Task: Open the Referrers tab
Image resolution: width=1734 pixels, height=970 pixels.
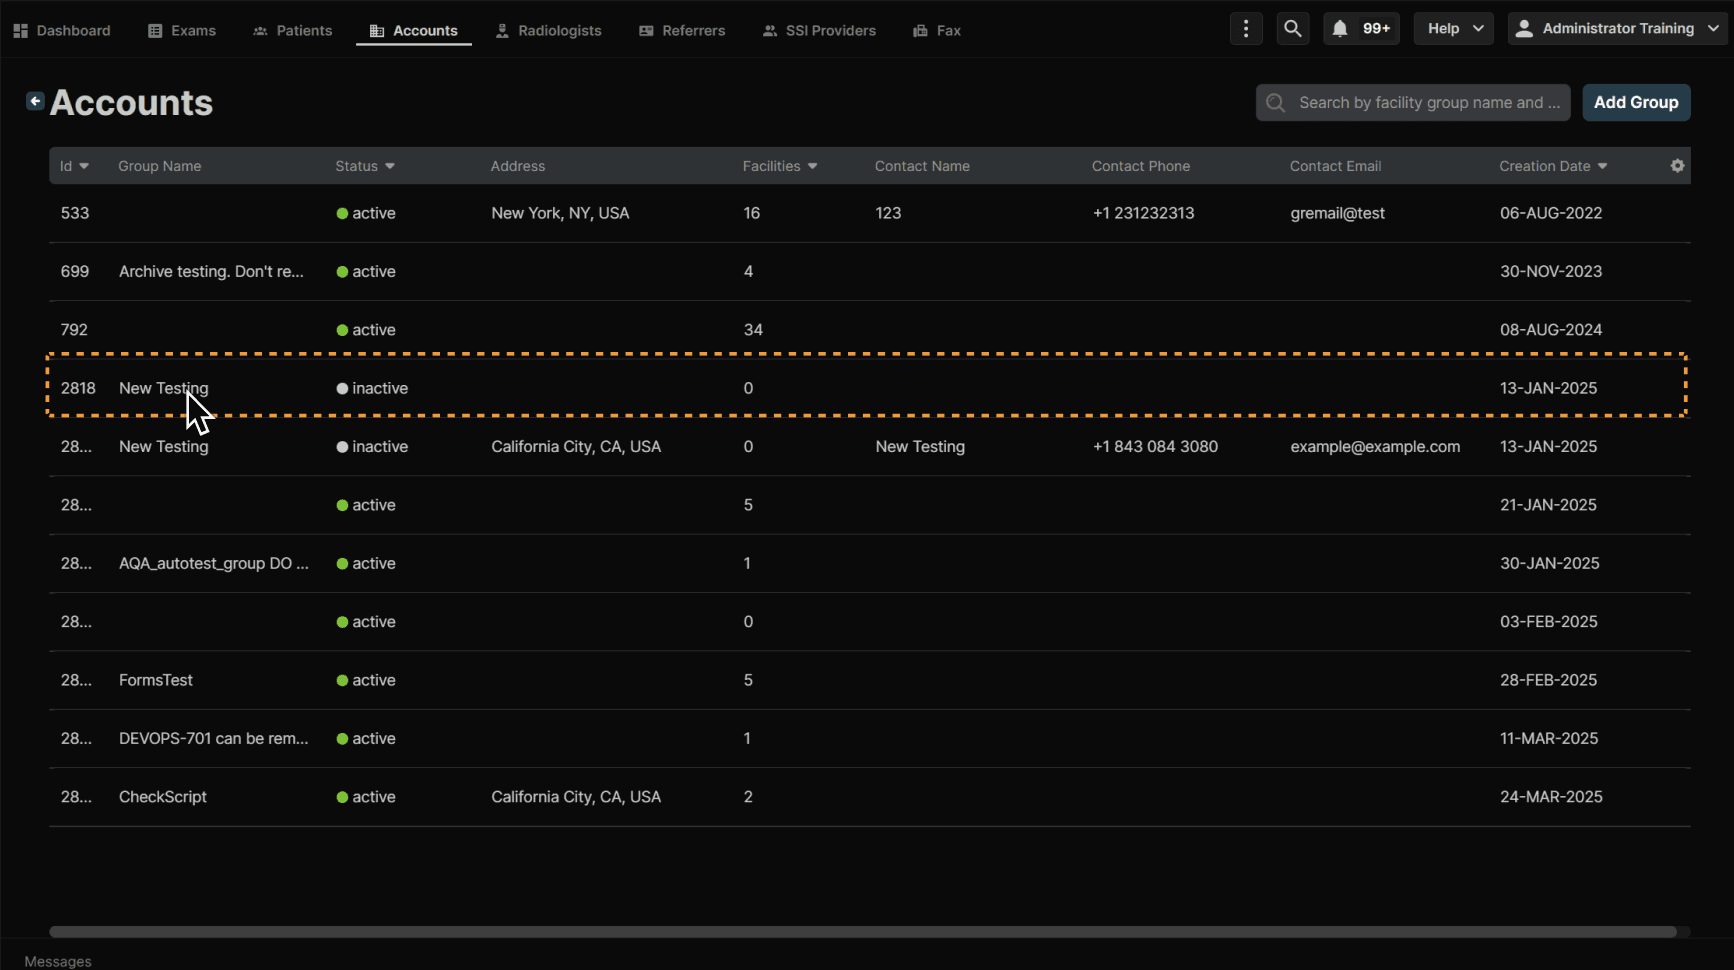Action: [x=682, y=31]
